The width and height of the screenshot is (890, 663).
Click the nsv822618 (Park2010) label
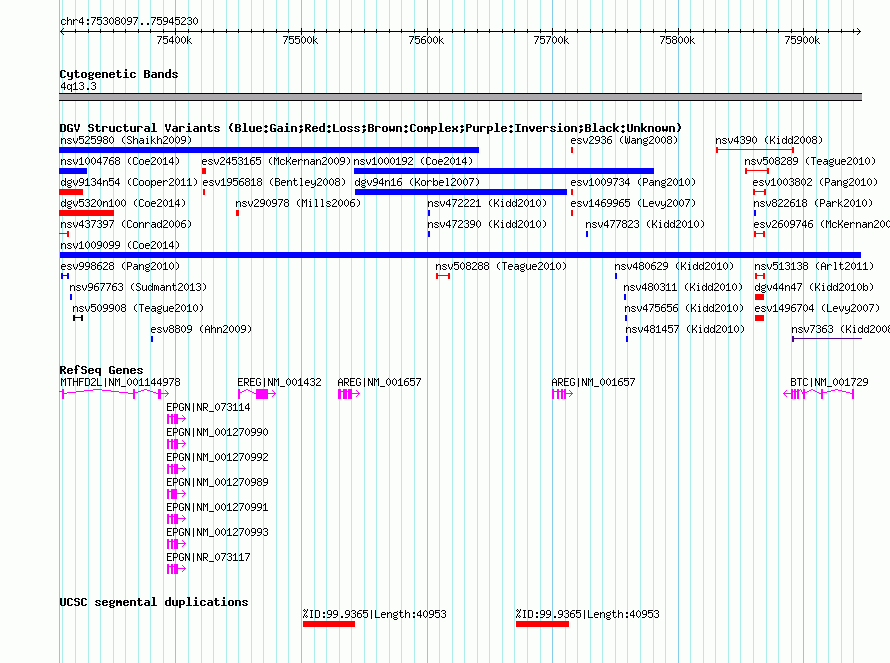[x=813, y=203]
